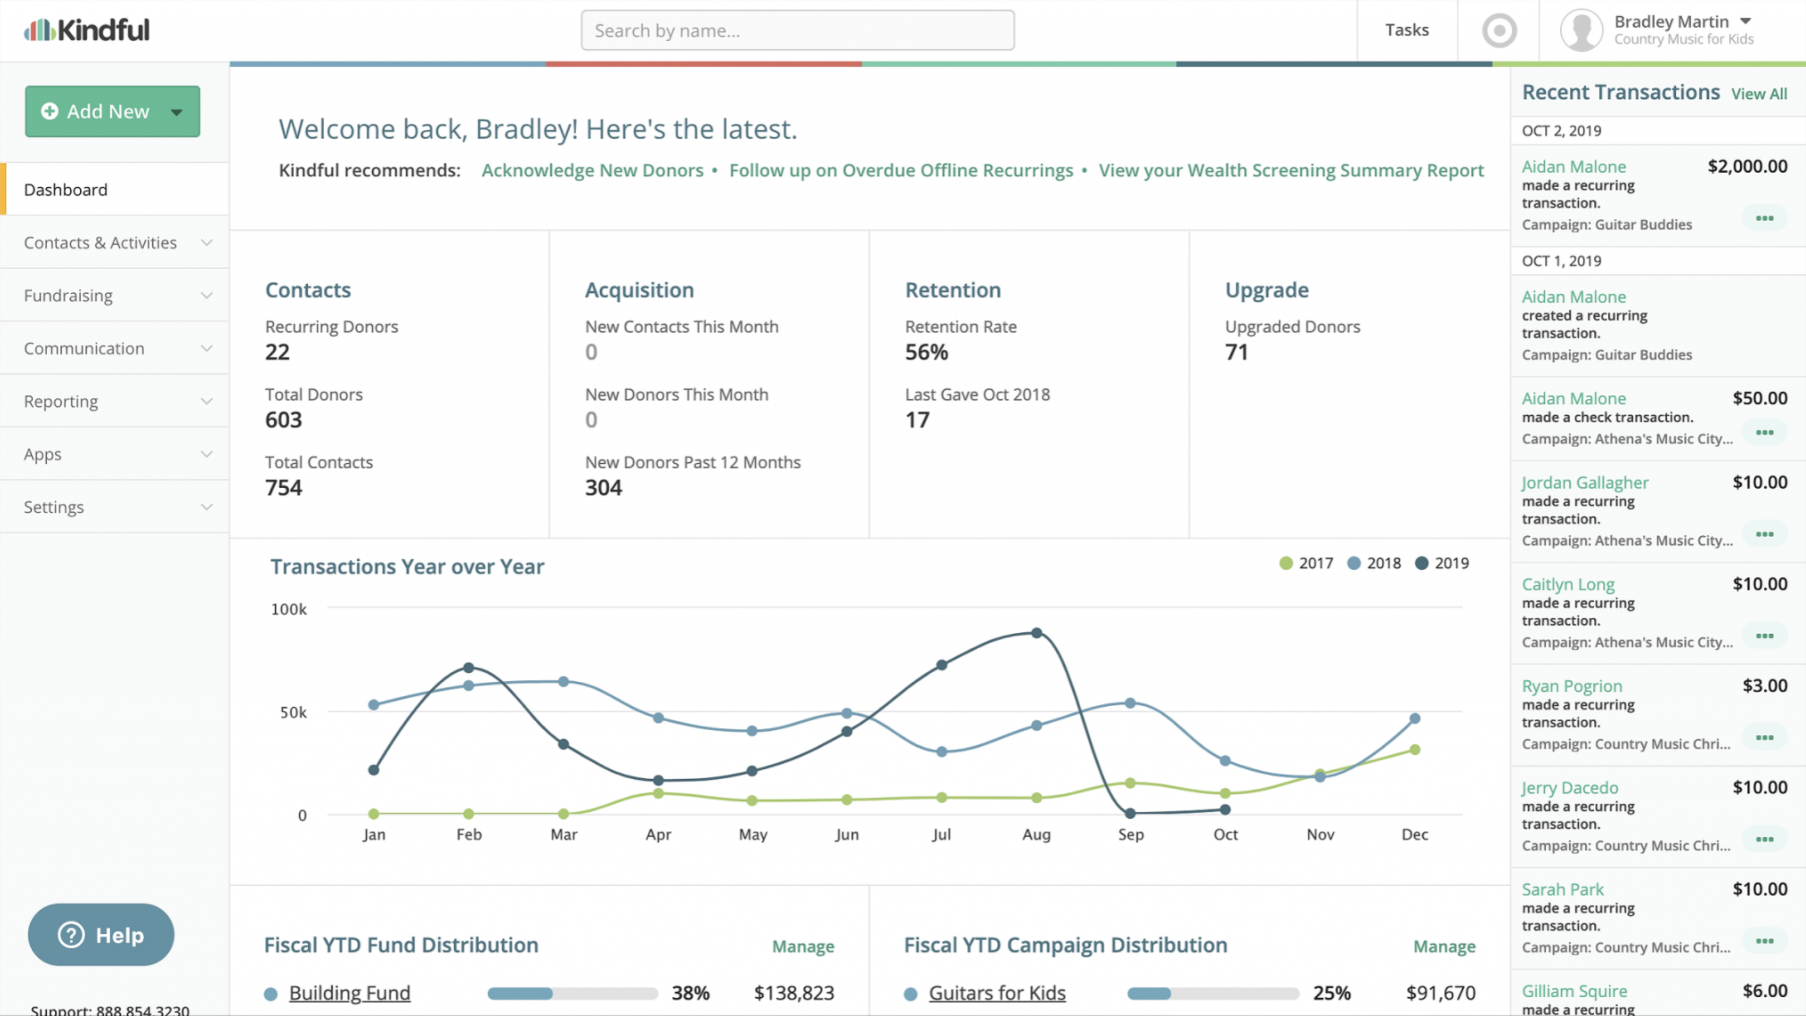The width and height of the screenshot is (1806, 1016).
Task: Click the Last Gave Oct 2018 value 17
Action: (x=917, y=420)
